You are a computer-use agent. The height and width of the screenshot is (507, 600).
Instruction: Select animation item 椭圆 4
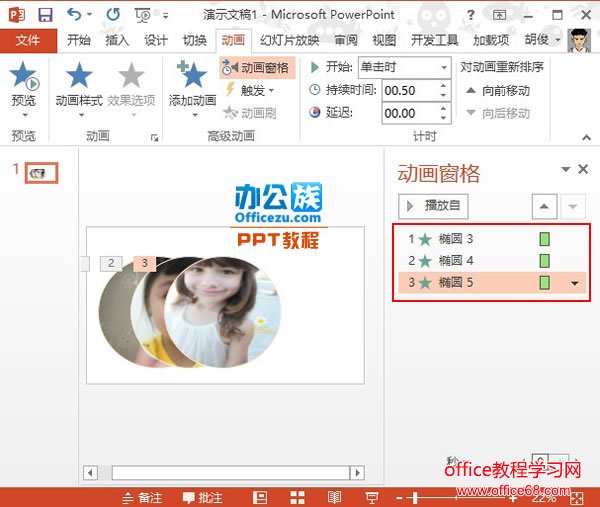(492, 261)
